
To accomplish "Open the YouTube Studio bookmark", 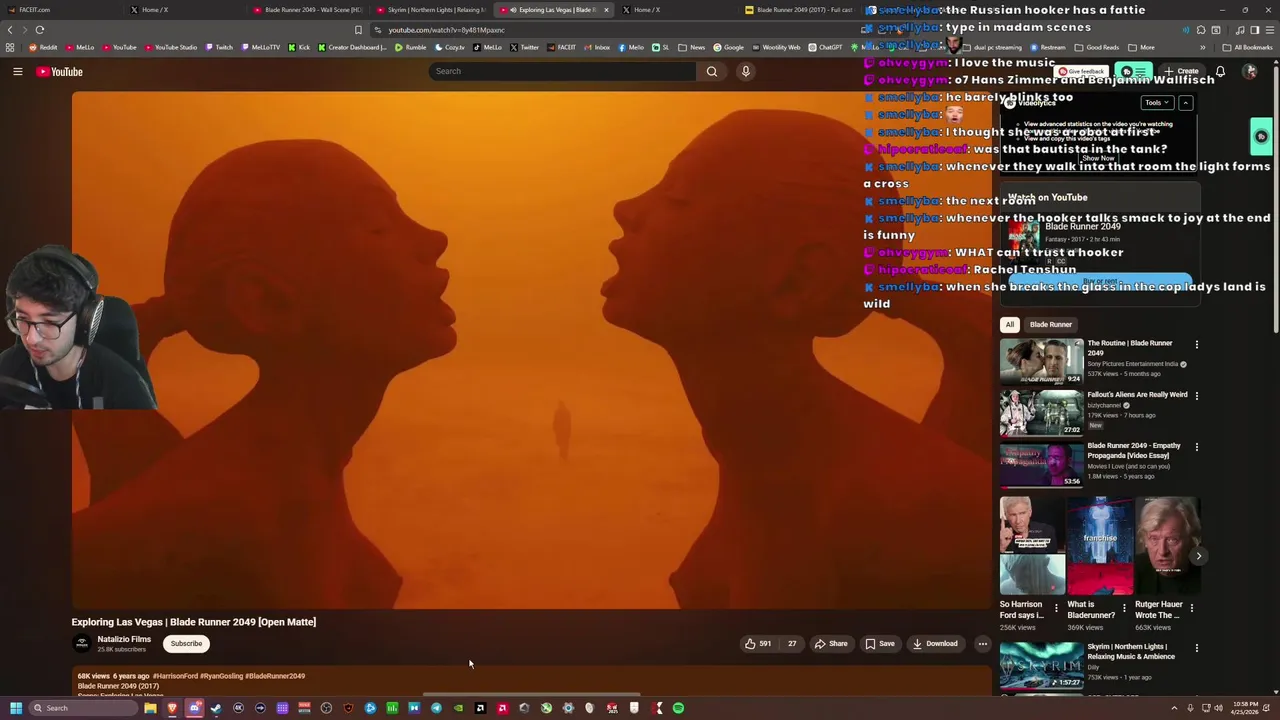I will click(171, 47).
